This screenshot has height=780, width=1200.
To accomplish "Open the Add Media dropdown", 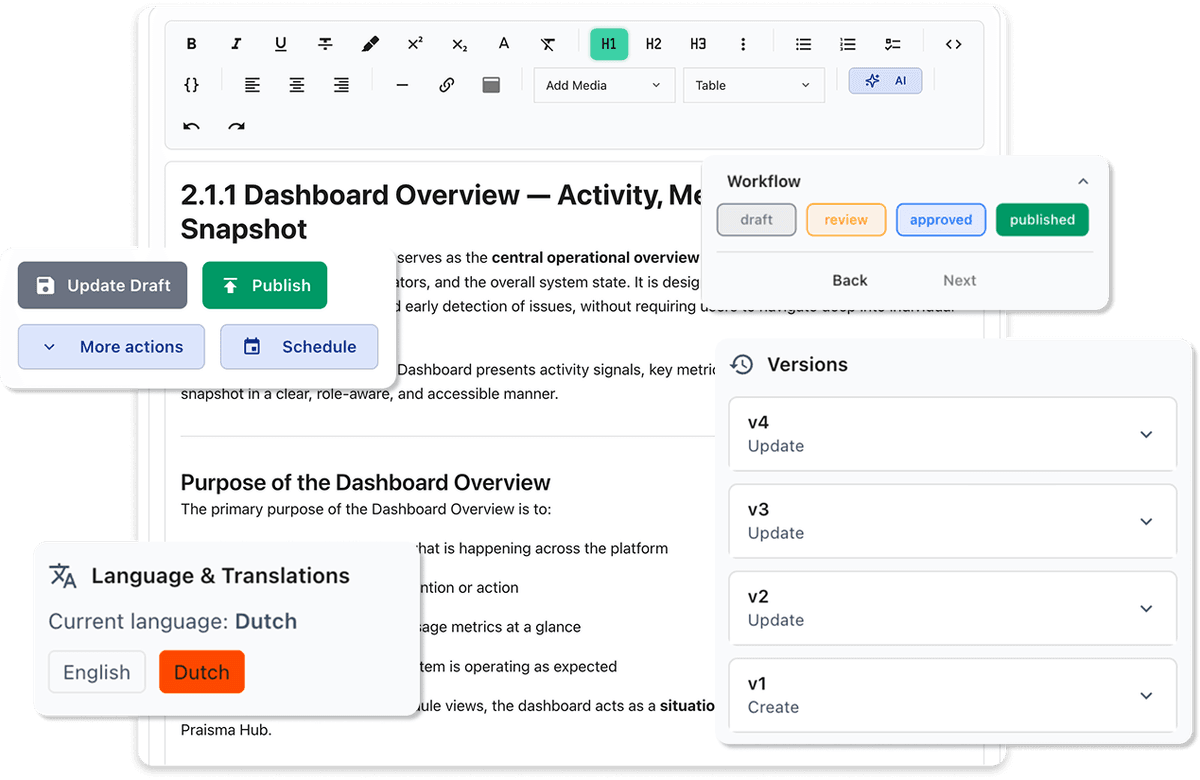I will [x=603, y=86].
